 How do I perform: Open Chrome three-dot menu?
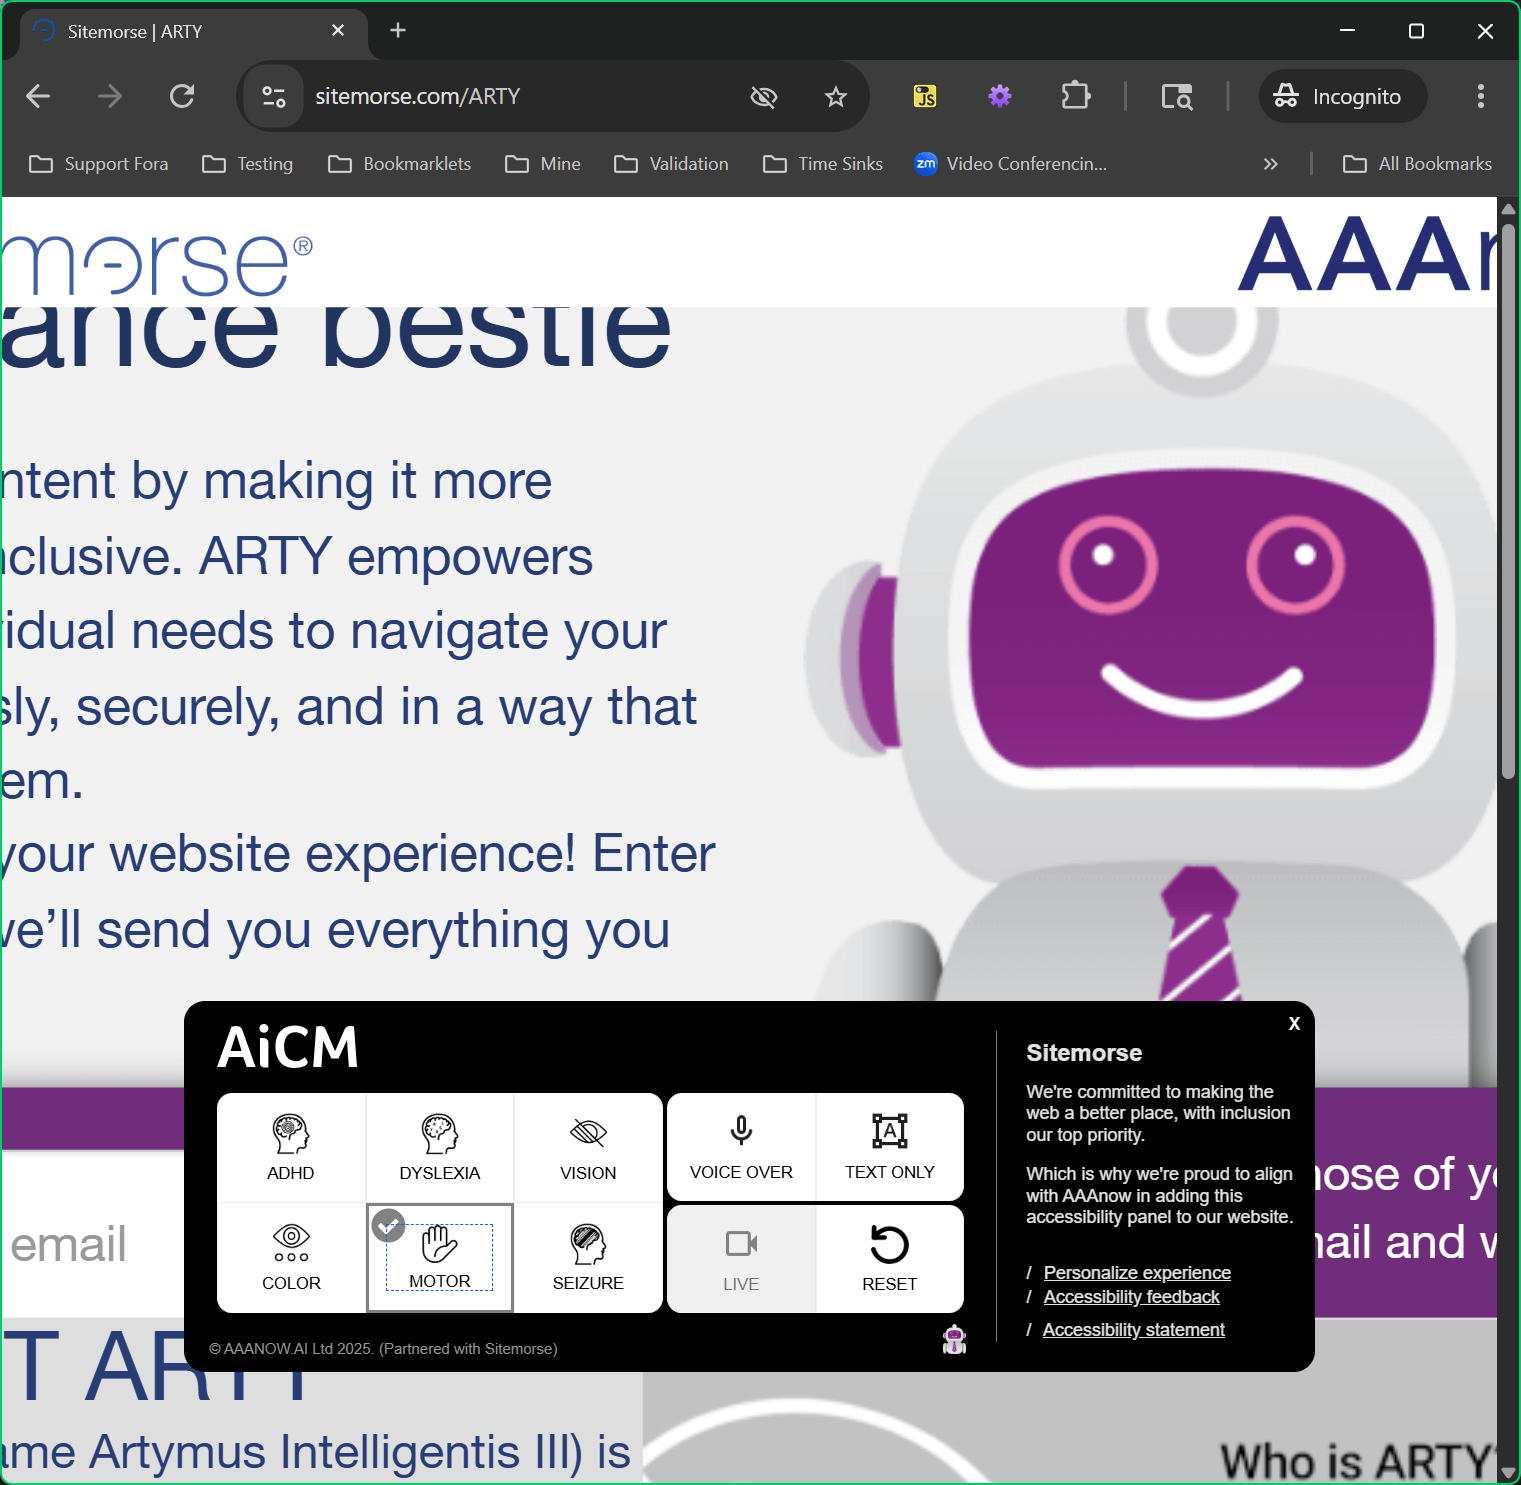pos(1481,96)
